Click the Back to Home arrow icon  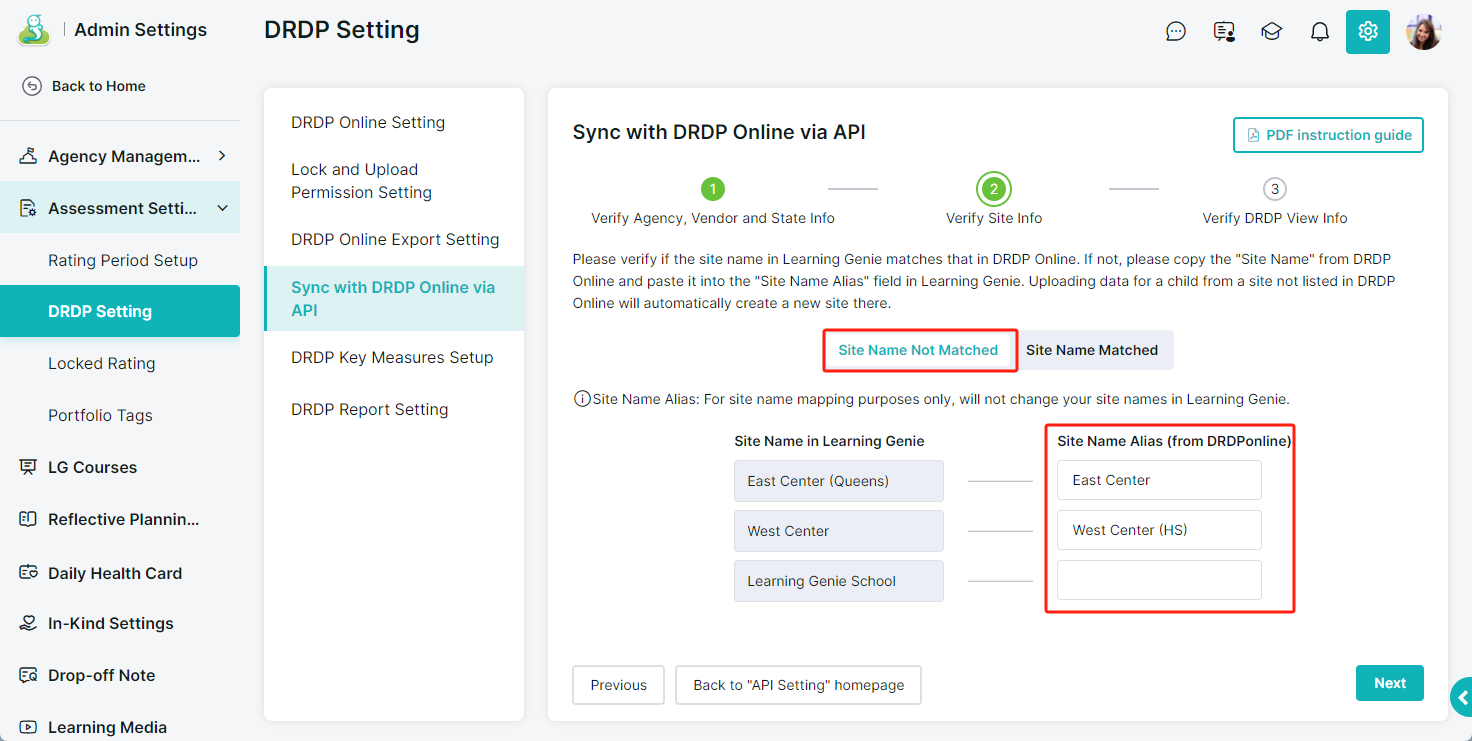tap(32, 86)
